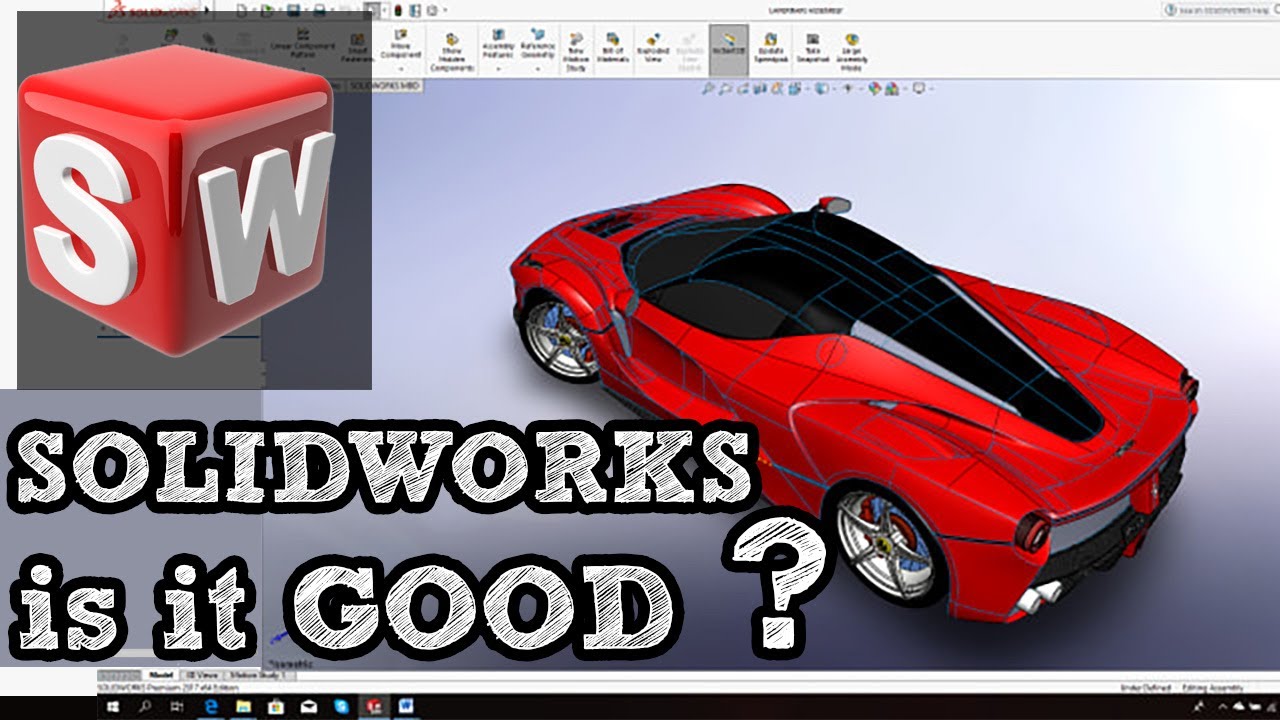
Task: Open the Options gear icon
Action: (x=432, y=10)
